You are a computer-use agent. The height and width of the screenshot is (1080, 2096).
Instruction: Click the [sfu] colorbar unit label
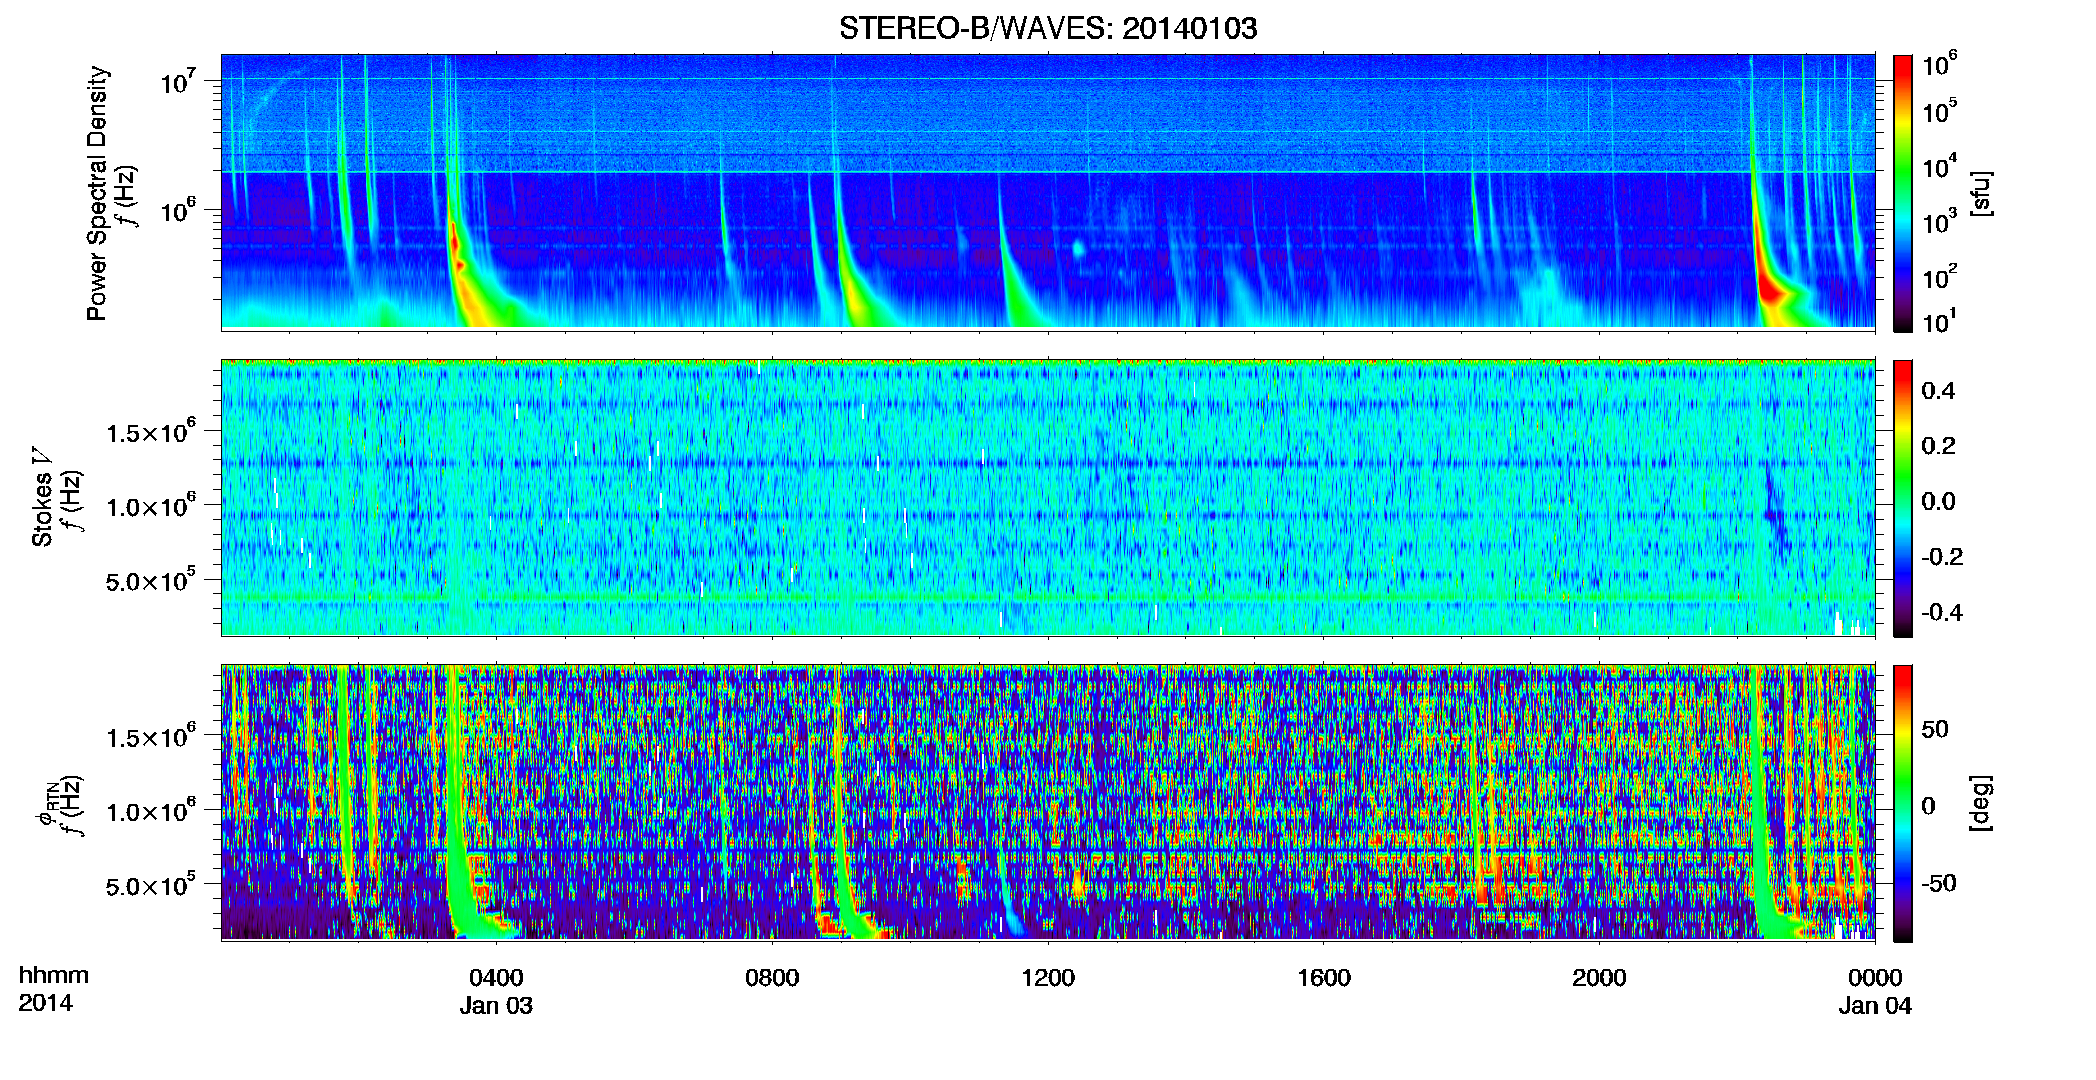click(x=1981, y=193)
